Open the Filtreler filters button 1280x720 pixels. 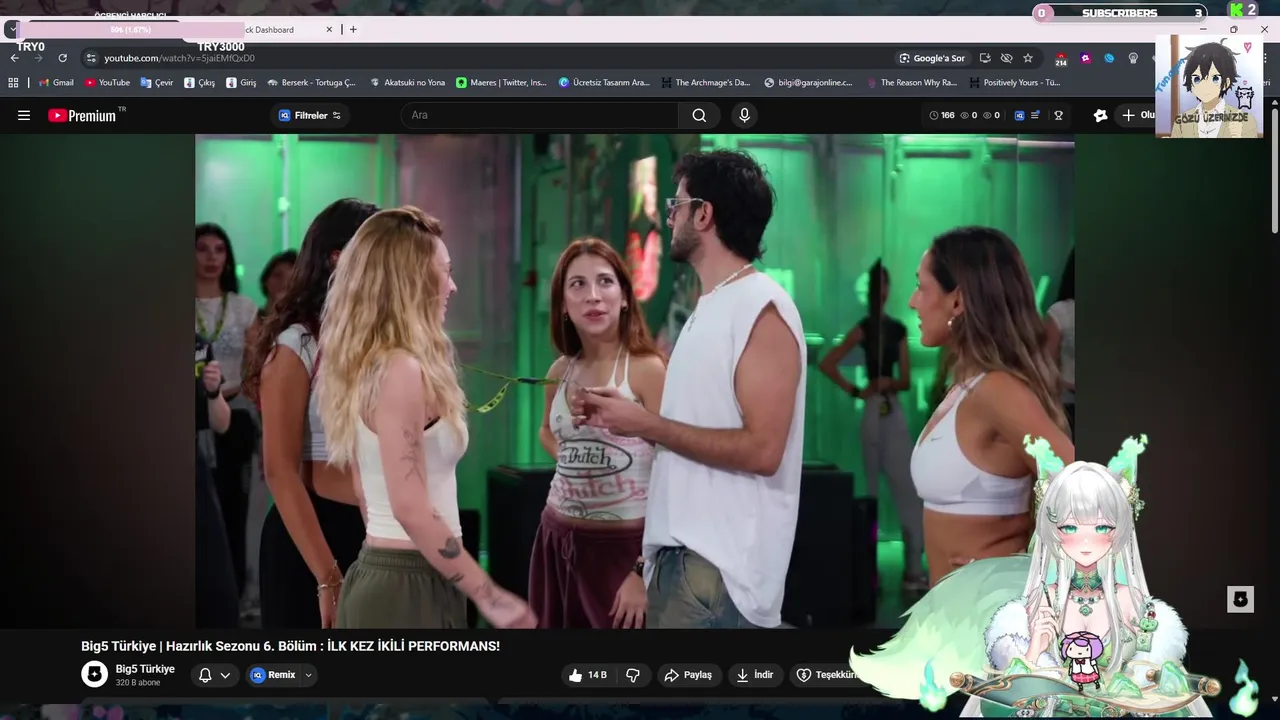(x=309, y=115)
